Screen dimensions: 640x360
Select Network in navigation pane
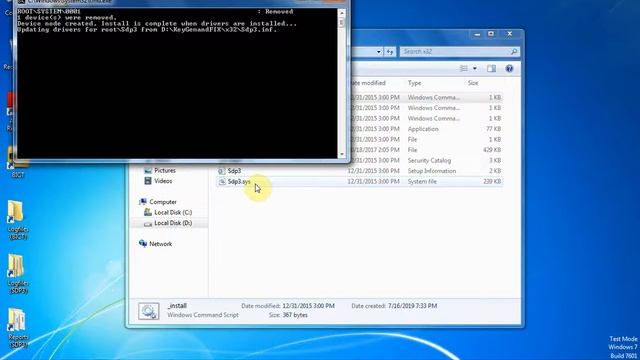pyautogui.click(x=160, y=244)
